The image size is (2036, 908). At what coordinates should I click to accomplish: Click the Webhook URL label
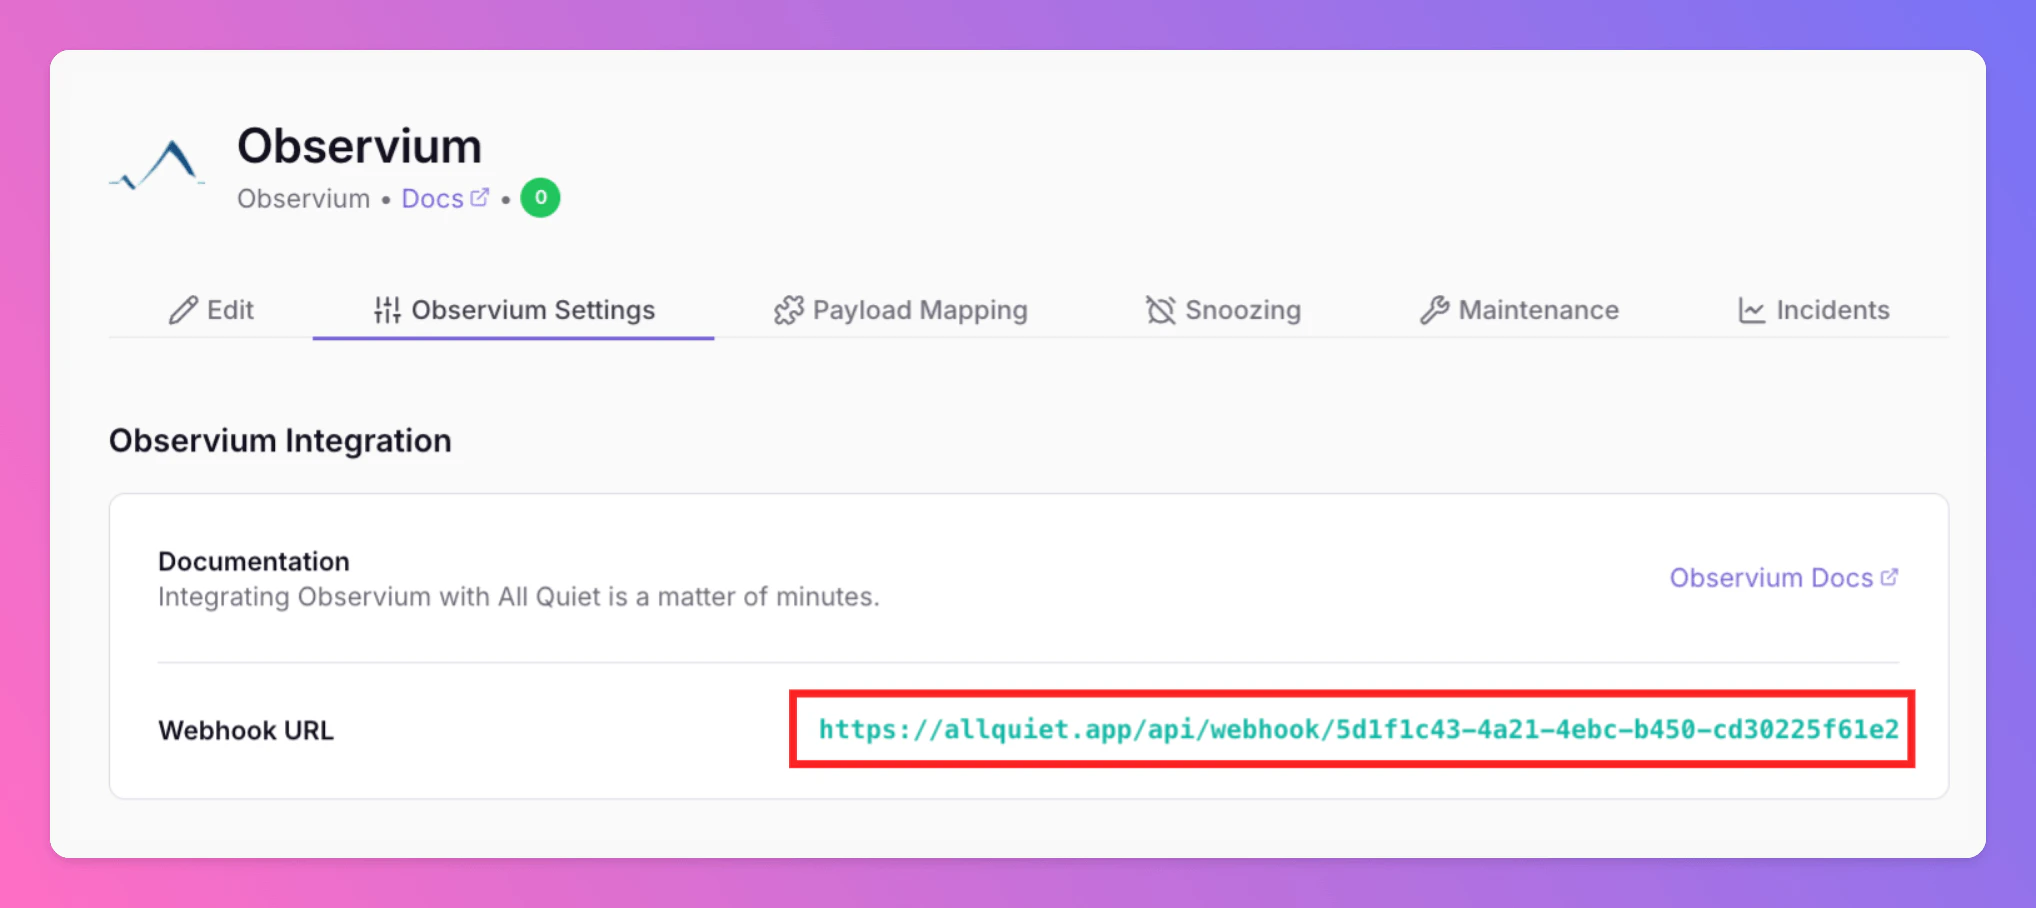point(246,730)
